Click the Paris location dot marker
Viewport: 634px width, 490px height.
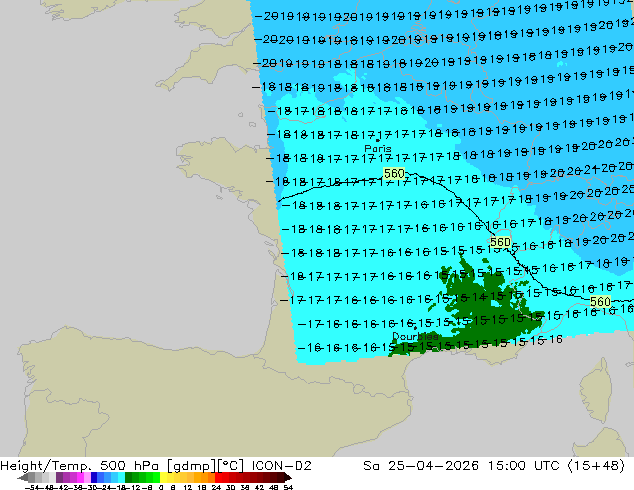[x=377, y=140]
